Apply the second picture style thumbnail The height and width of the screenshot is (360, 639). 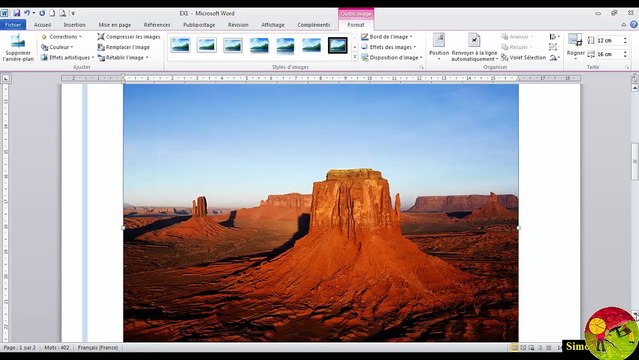[x=207, y=45]
